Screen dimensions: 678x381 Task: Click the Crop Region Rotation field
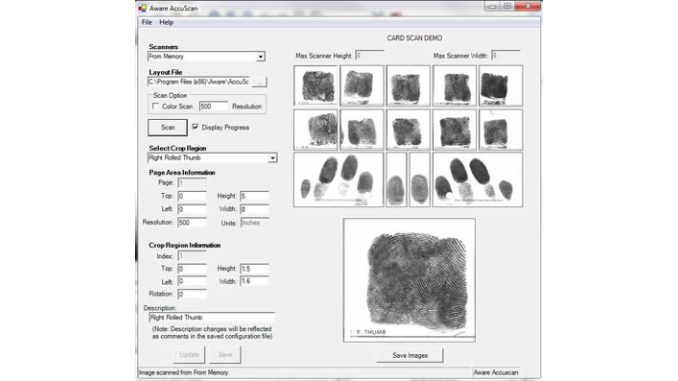click(x=192, y=294)
